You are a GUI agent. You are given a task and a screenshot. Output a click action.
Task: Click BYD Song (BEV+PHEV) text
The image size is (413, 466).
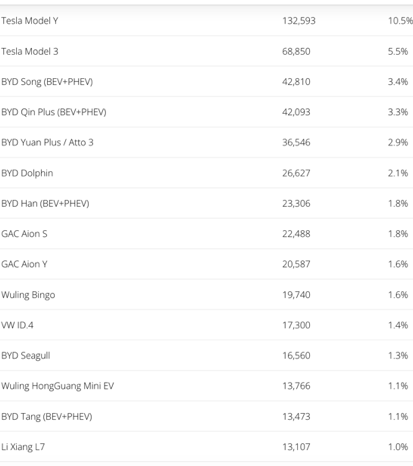(47, 82)
